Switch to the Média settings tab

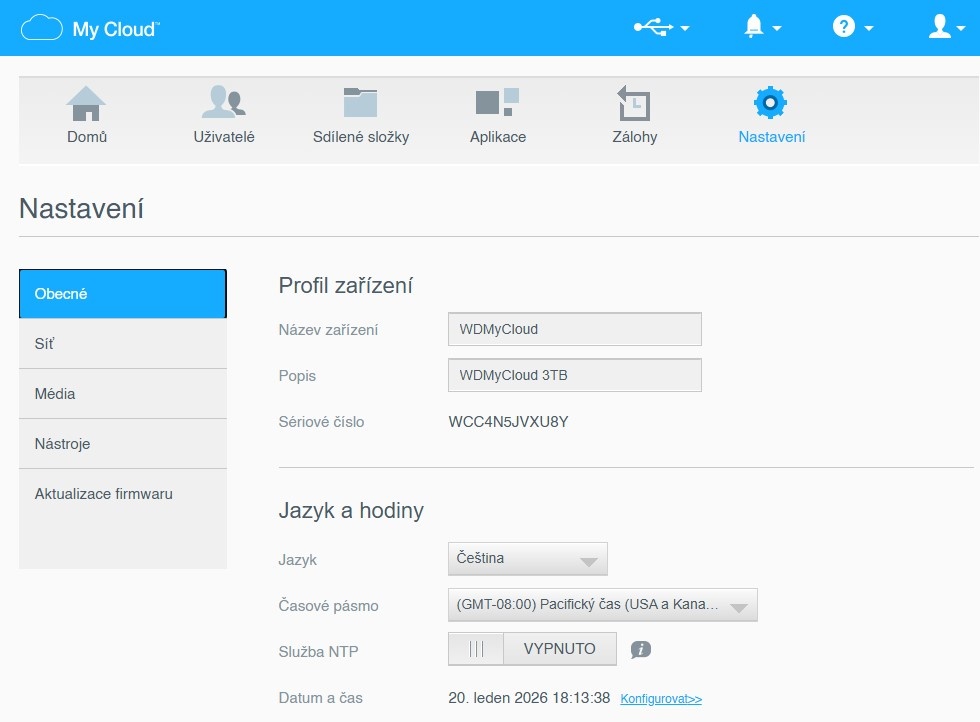click(x=122, y=394)
